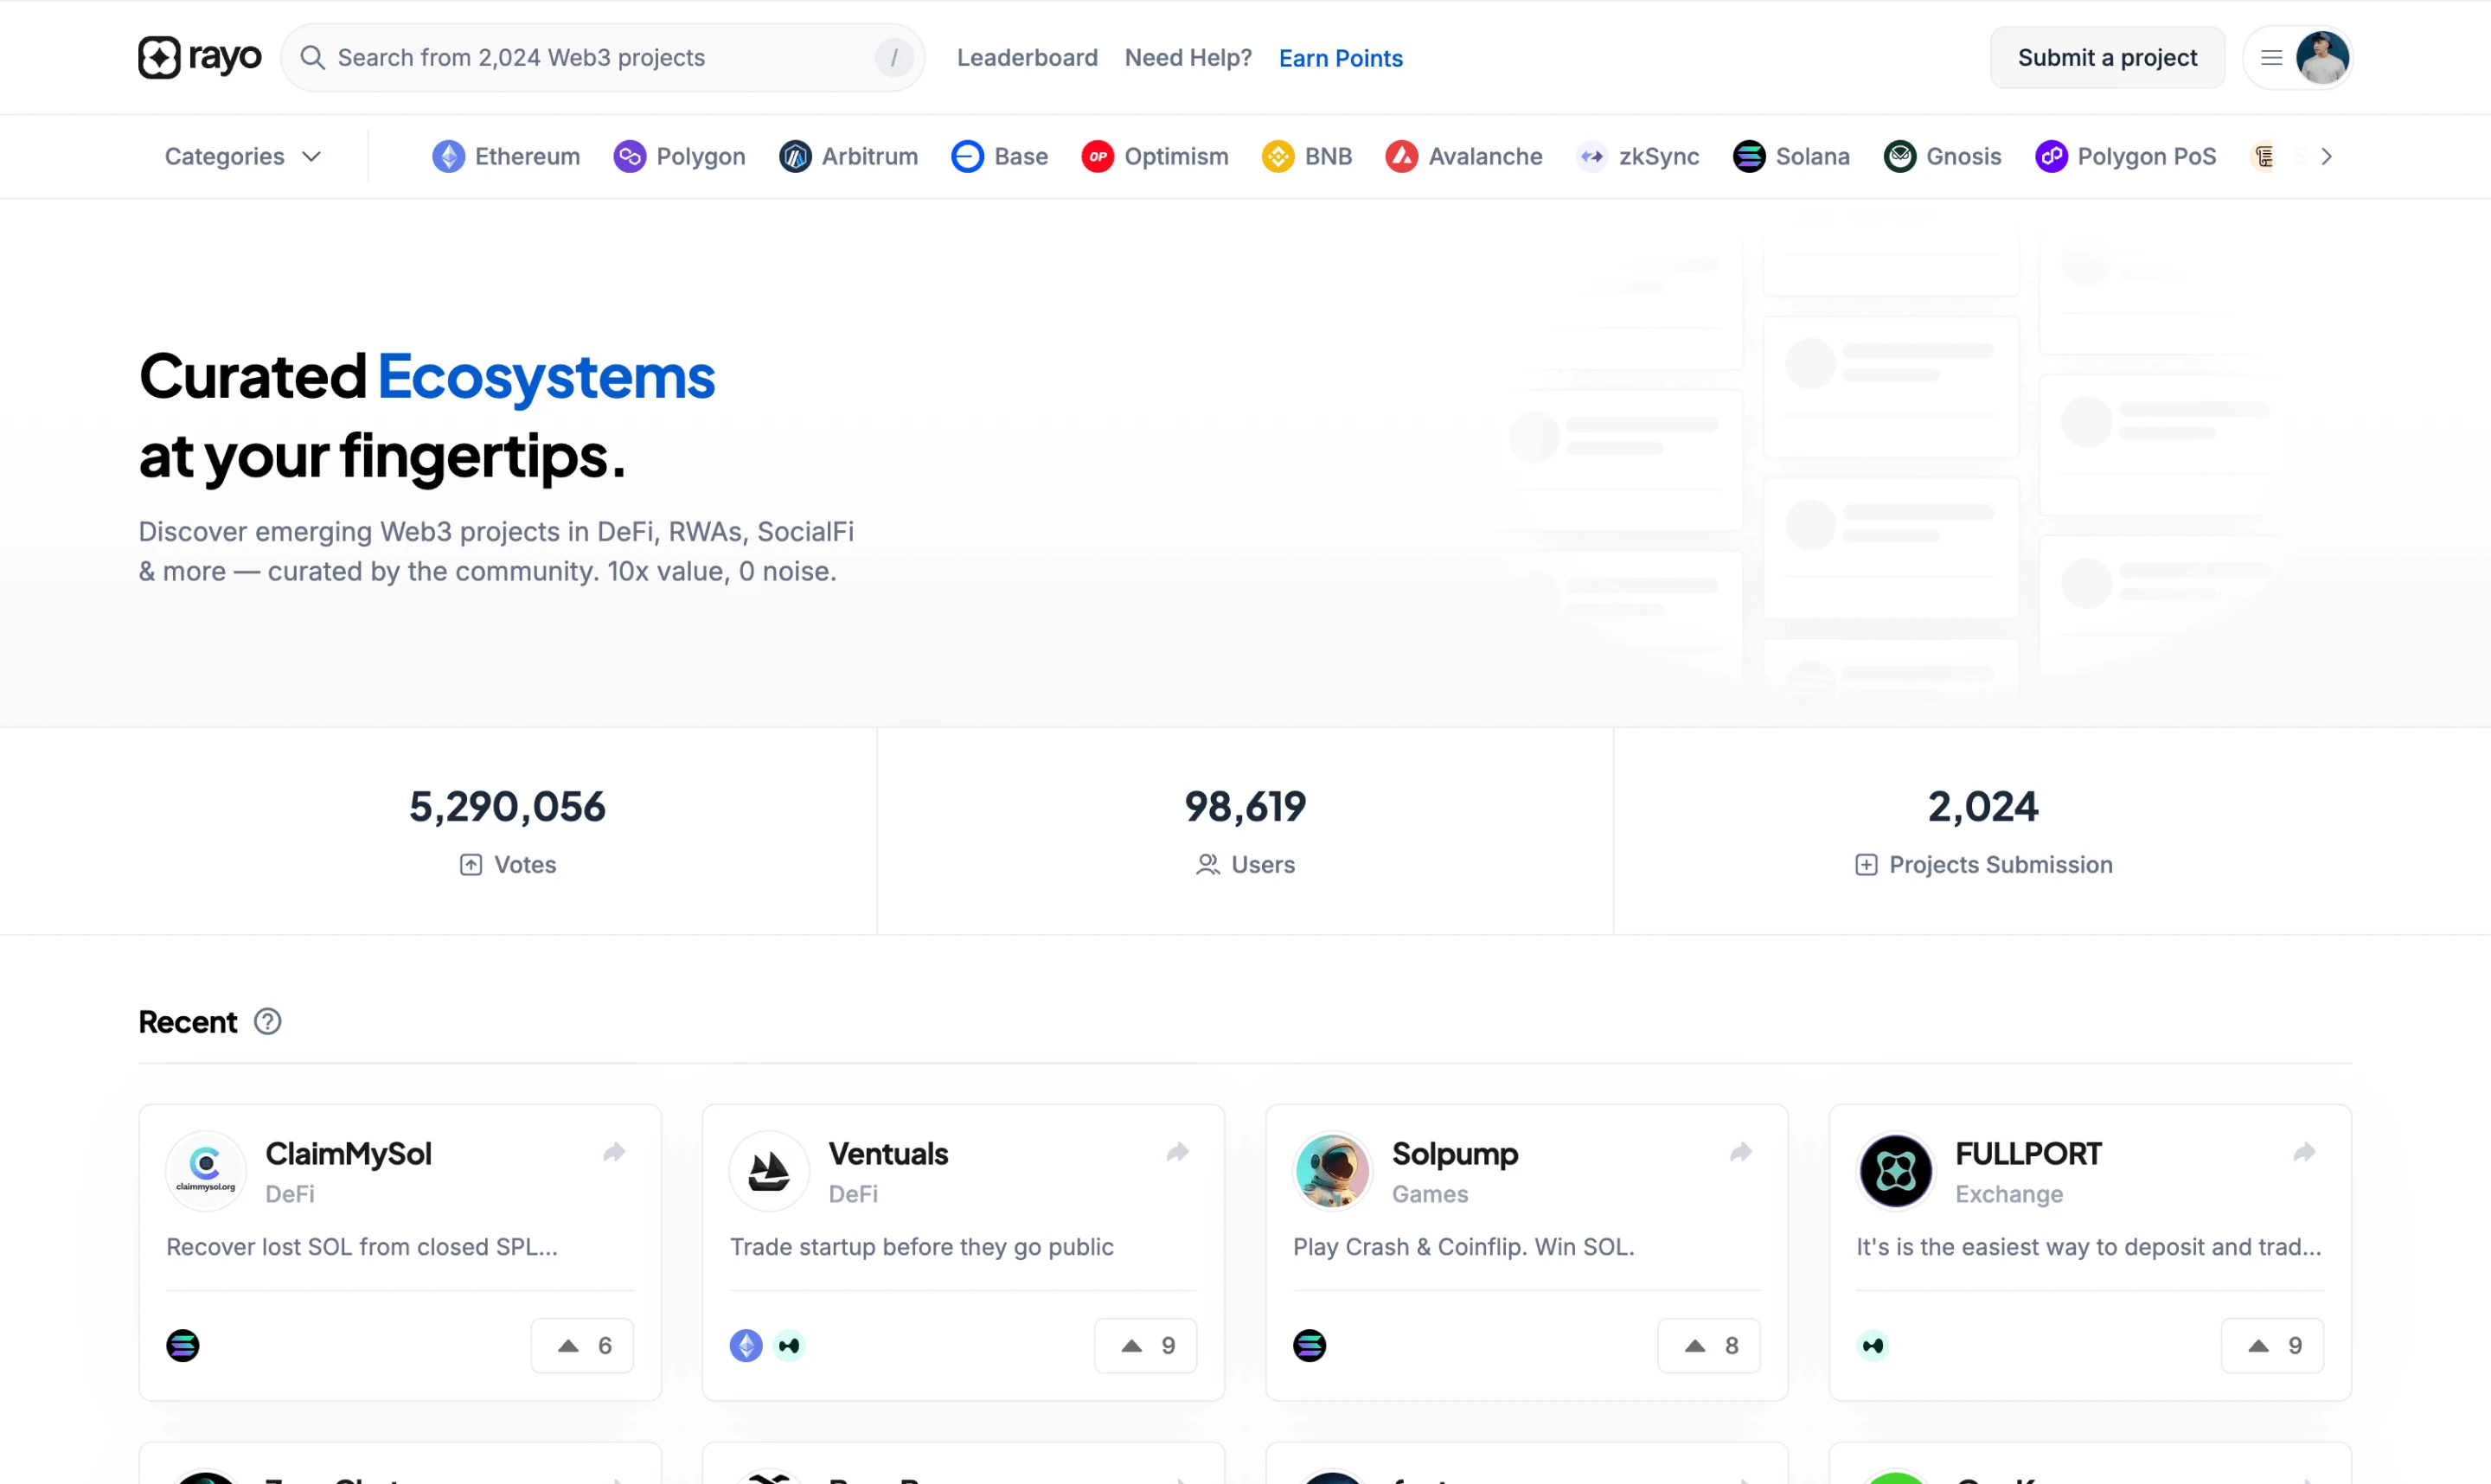Click the Solana chain icon on Solpump card
The width and height of the screenshot is (2491, 1484).
coord(1309,1346)
